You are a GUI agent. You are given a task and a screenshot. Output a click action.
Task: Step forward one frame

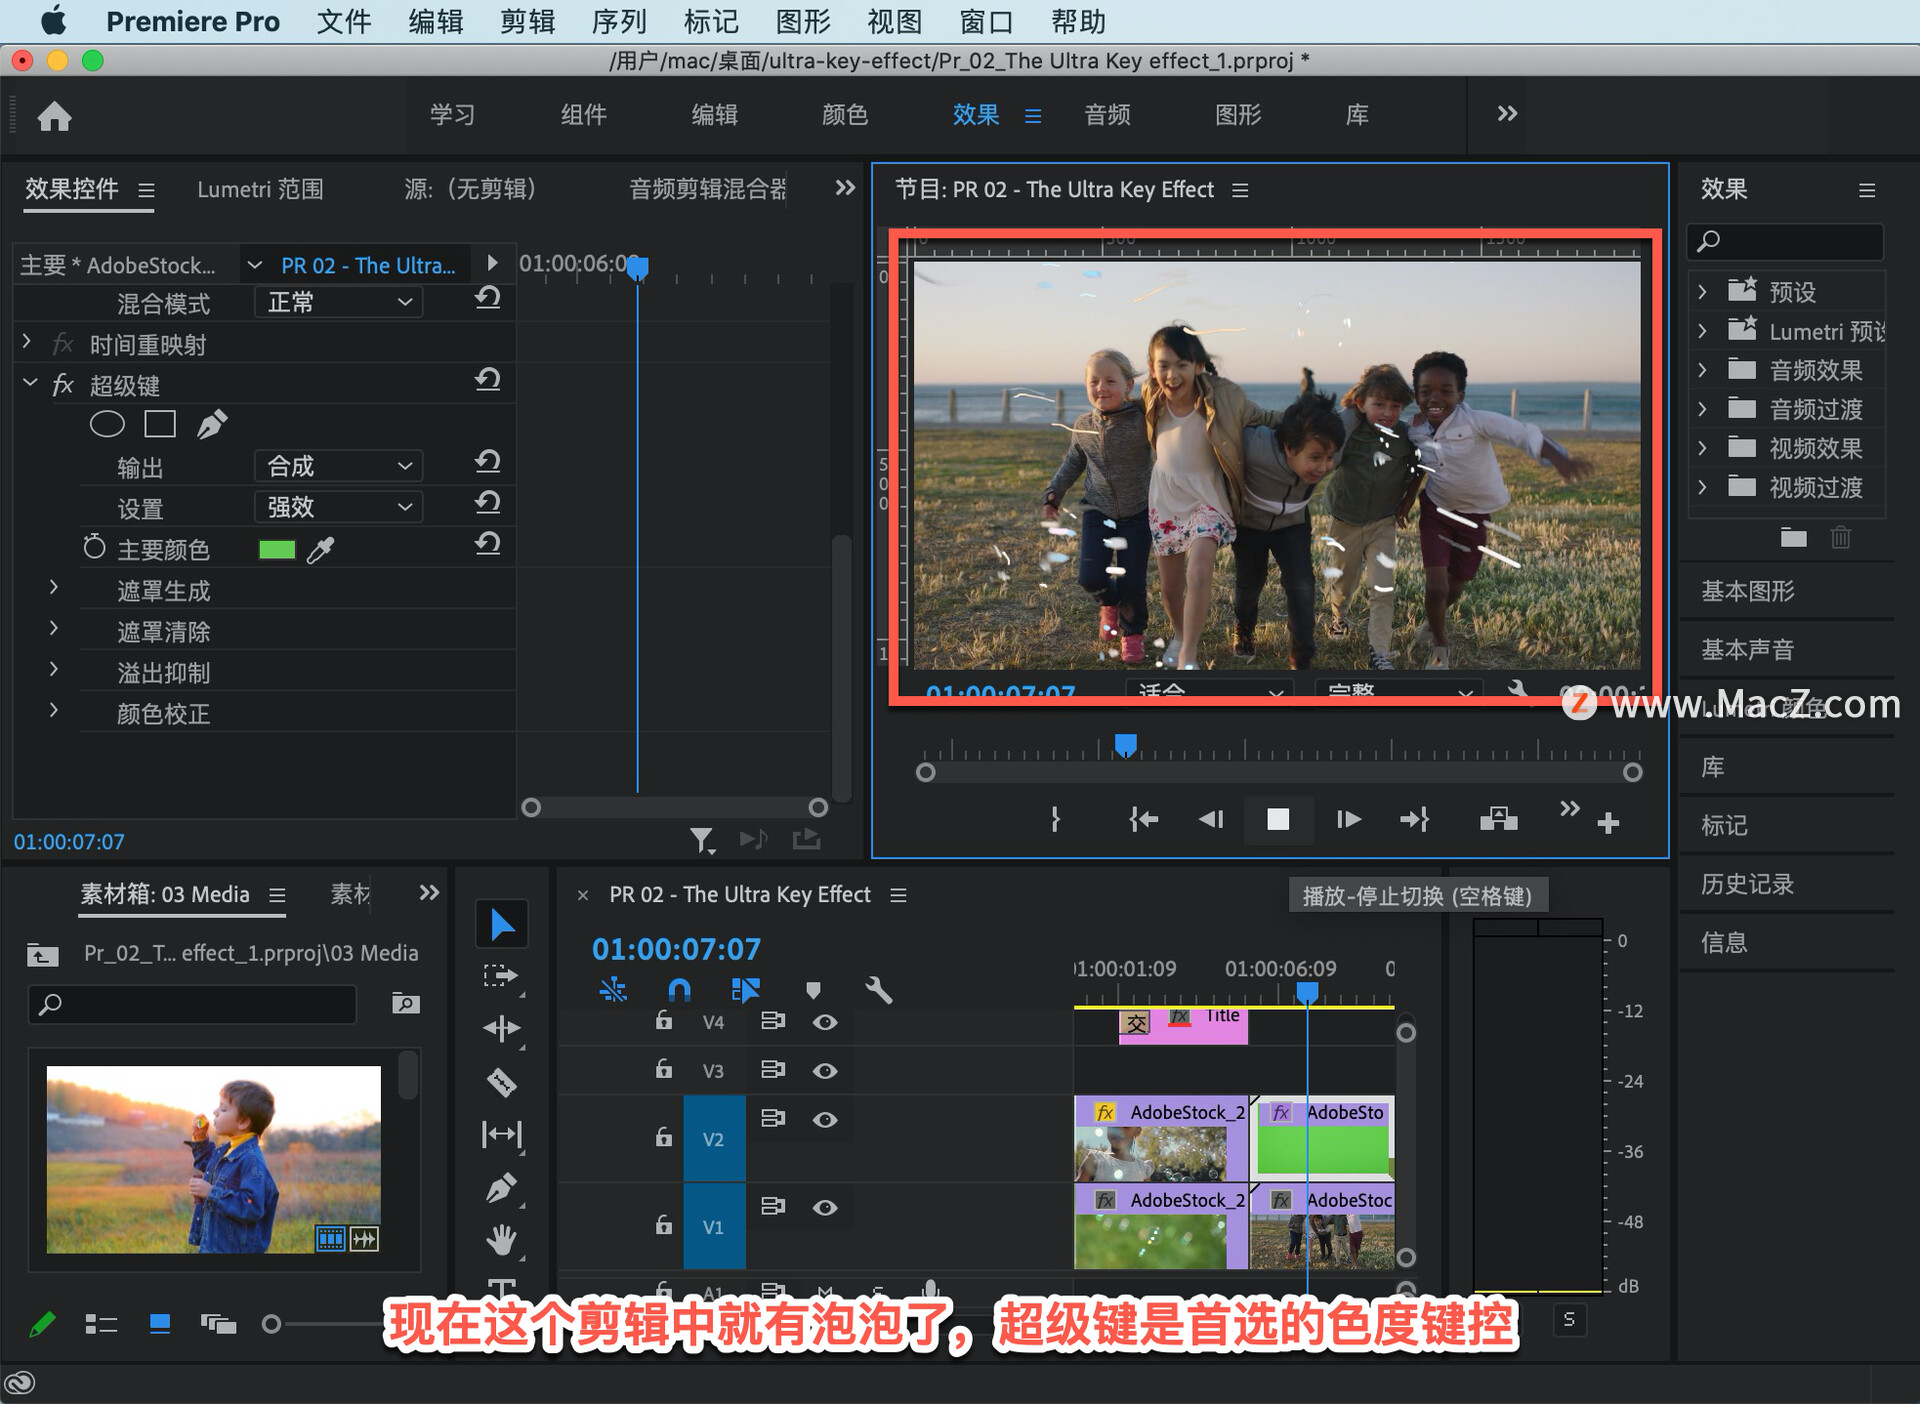pos(1348,820)
